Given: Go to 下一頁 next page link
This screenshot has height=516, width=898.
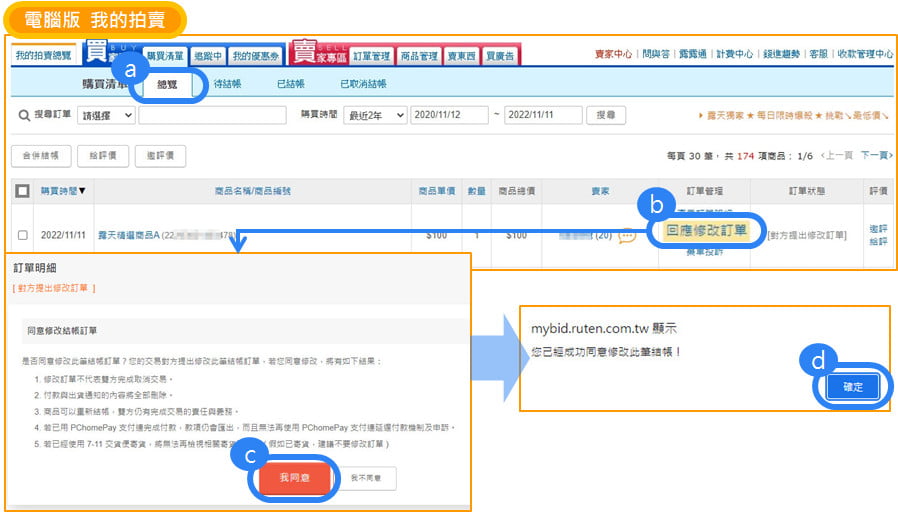Looking at the screenshot, I should click(x=874, y=155).
